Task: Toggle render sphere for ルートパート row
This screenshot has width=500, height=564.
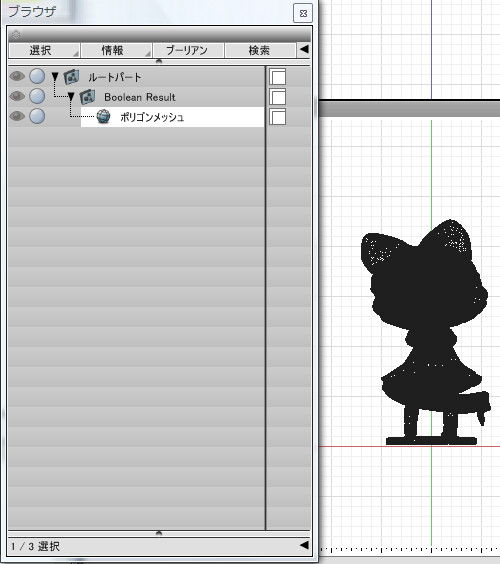Action: (37, 76)
